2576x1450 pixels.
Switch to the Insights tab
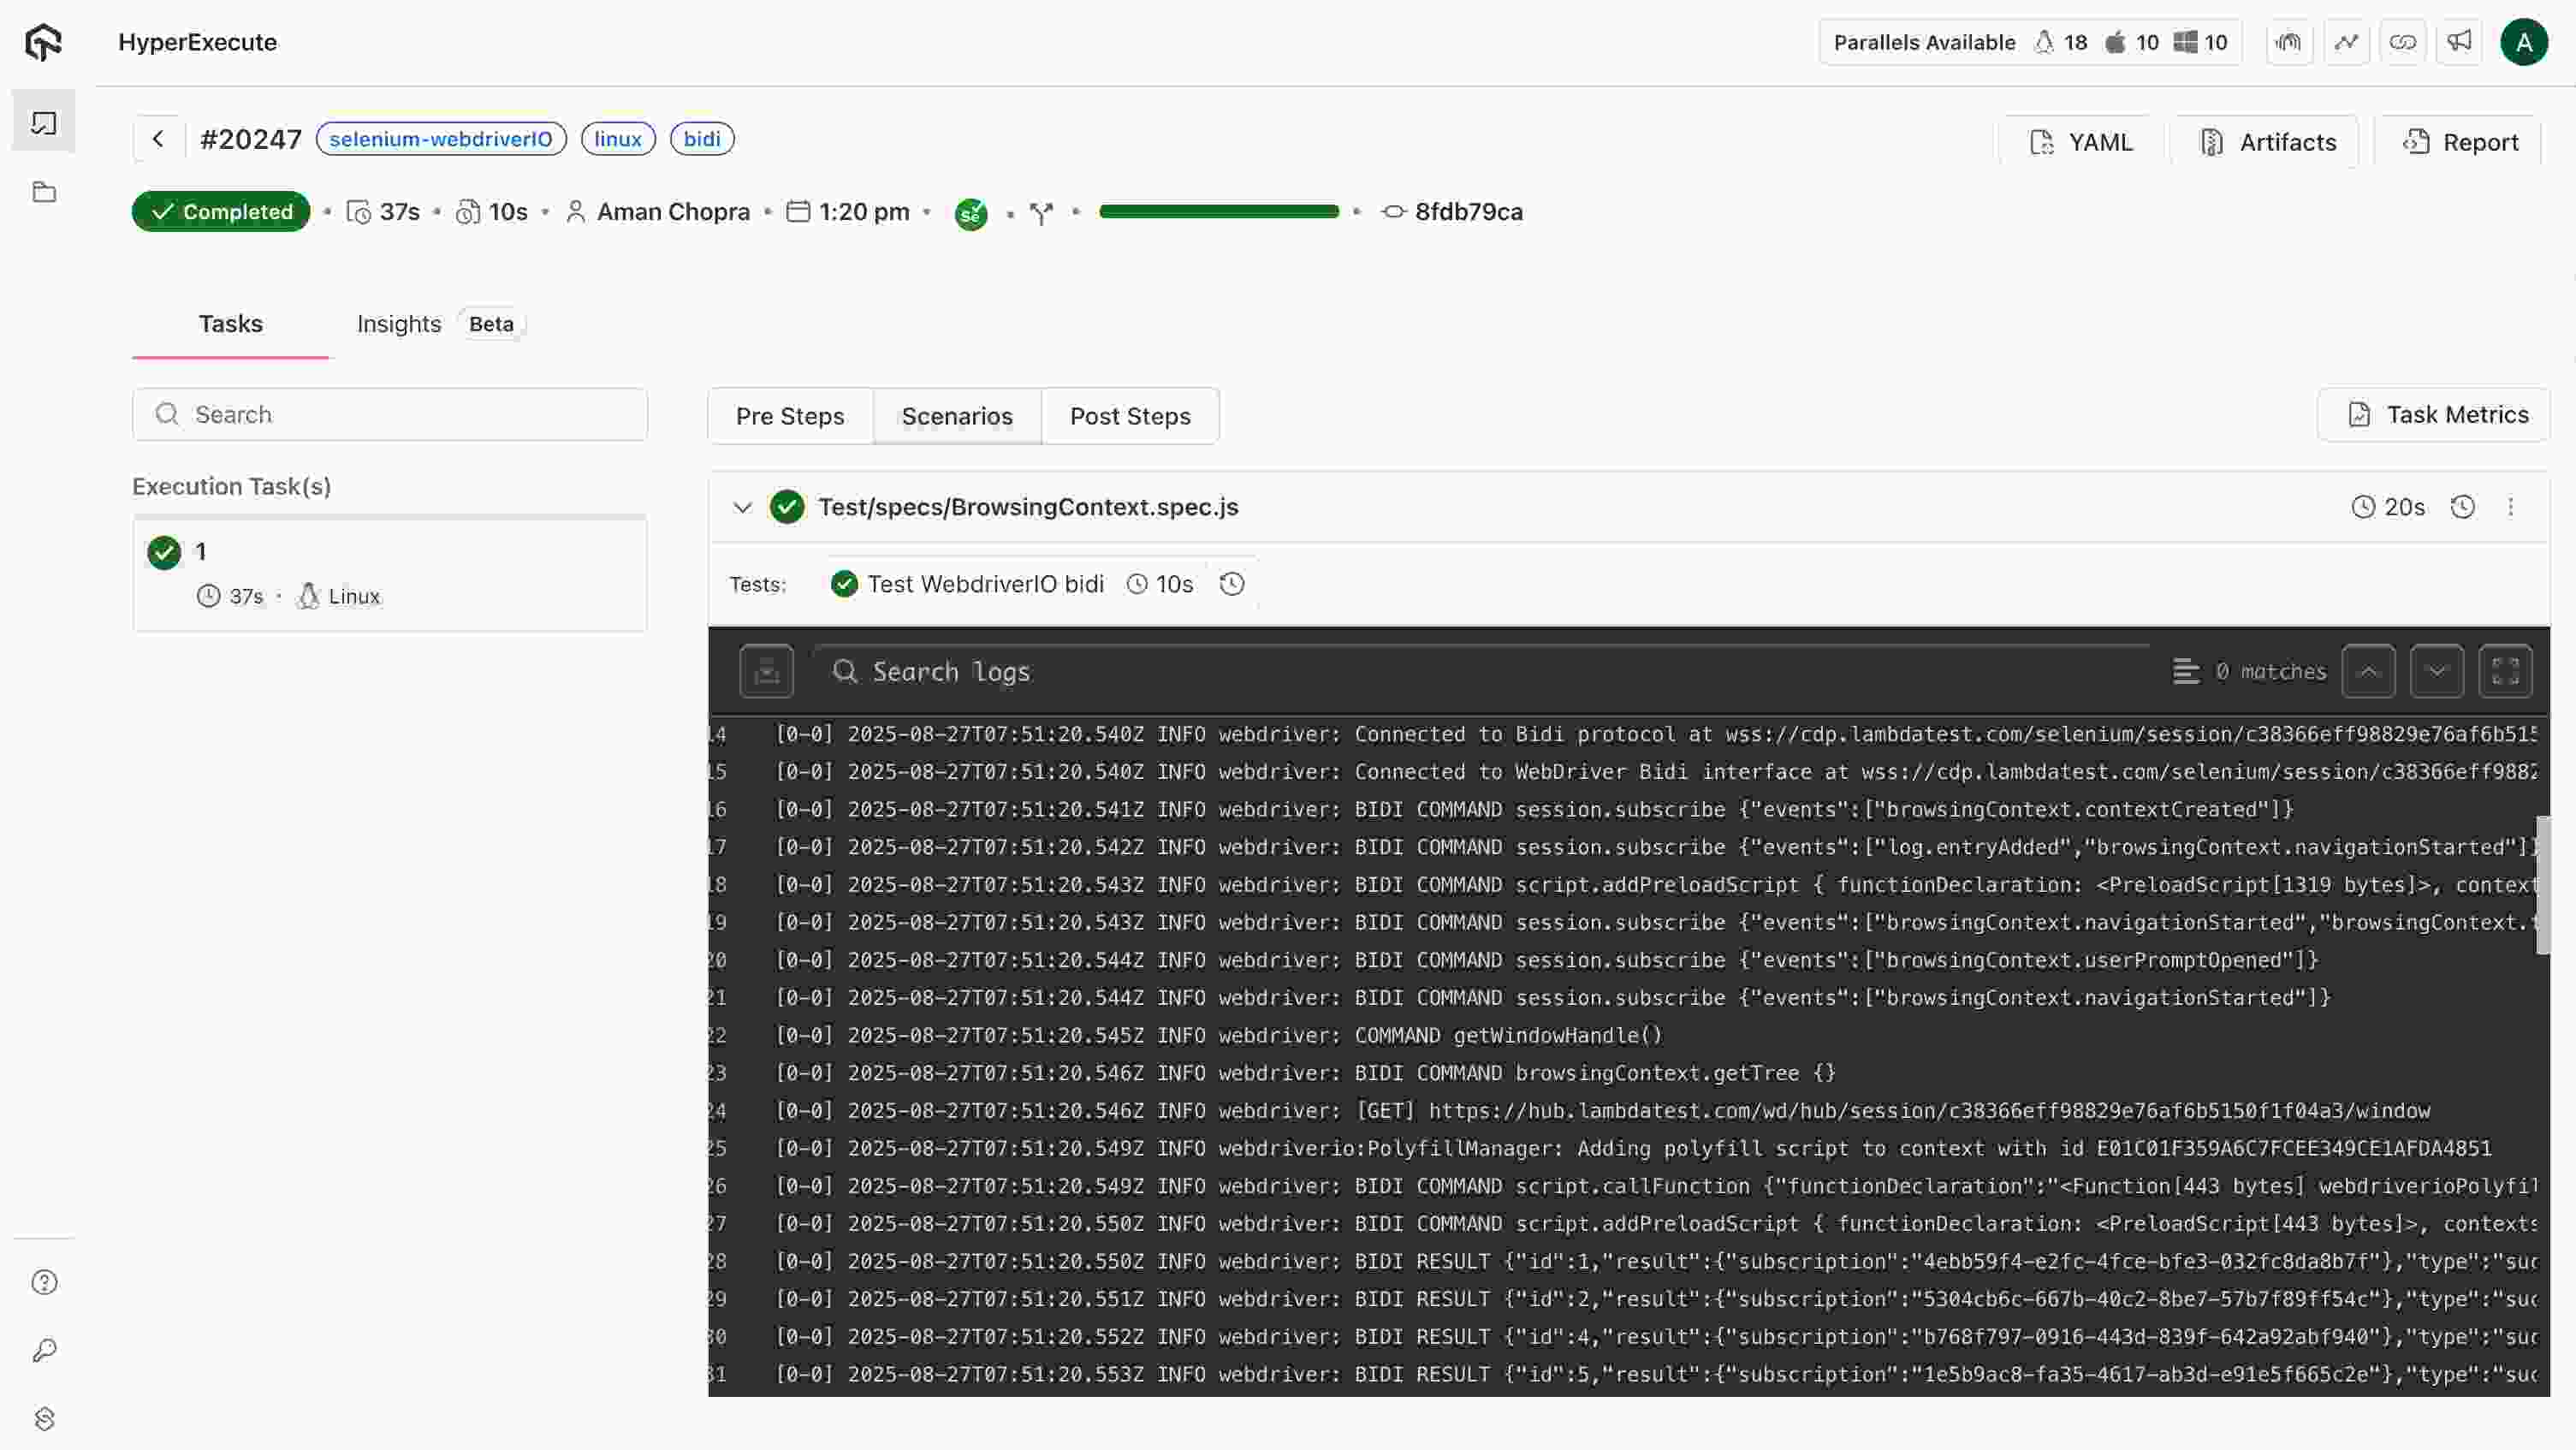click(399, 324)
